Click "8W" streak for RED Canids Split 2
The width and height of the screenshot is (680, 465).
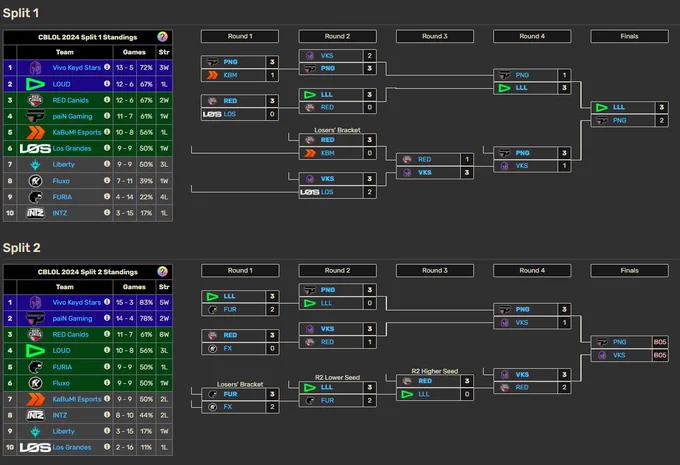164,334
